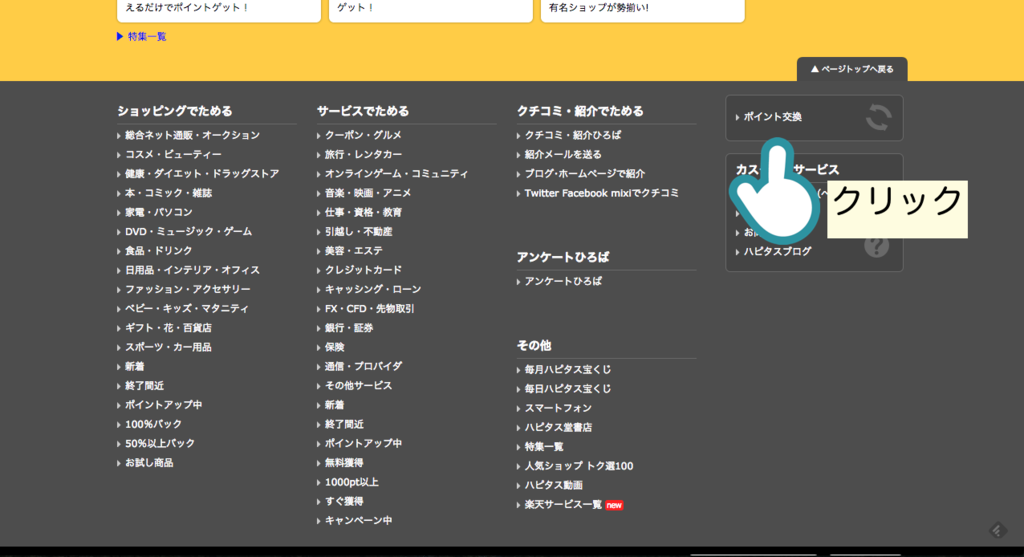Open クチコミ・紹介ひろば link
This screenshot has width=1024, height=557.
(x=573, y=135)
